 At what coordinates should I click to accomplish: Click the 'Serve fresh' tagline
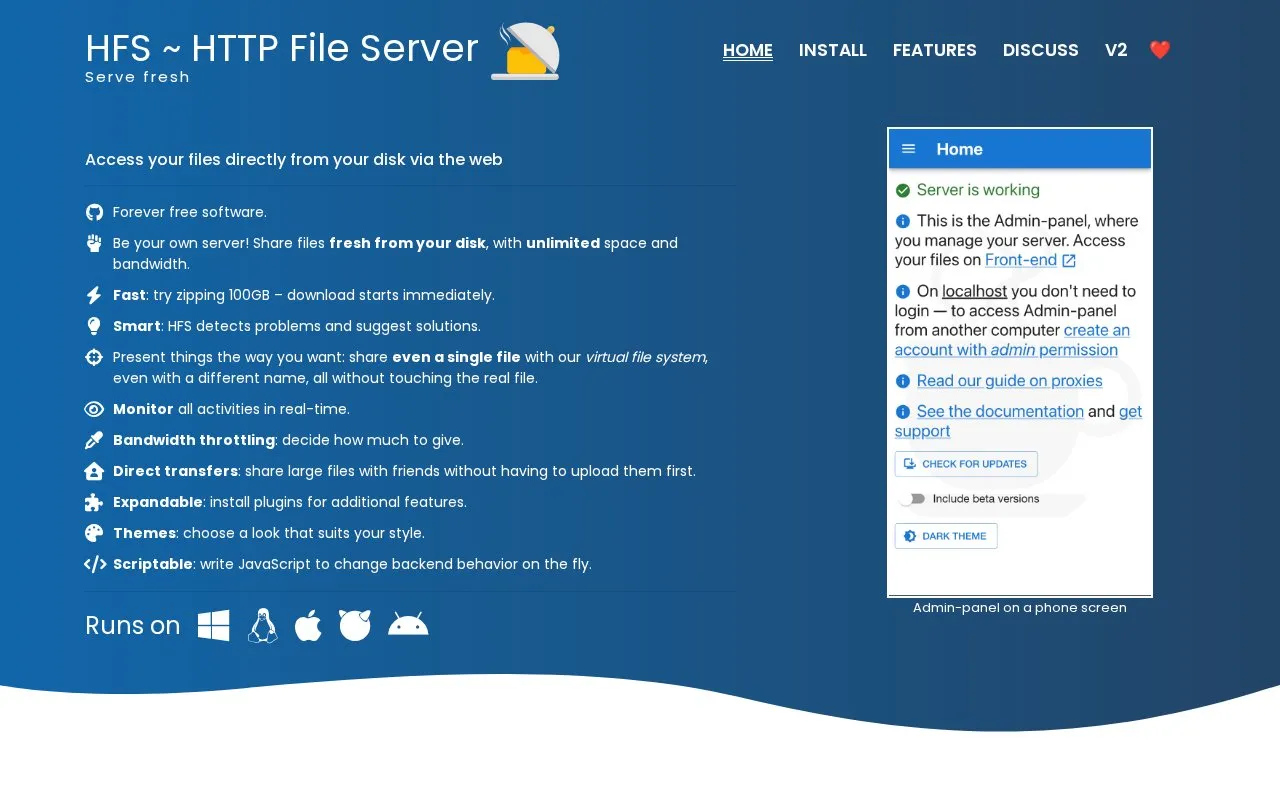(x=137, y=77)
